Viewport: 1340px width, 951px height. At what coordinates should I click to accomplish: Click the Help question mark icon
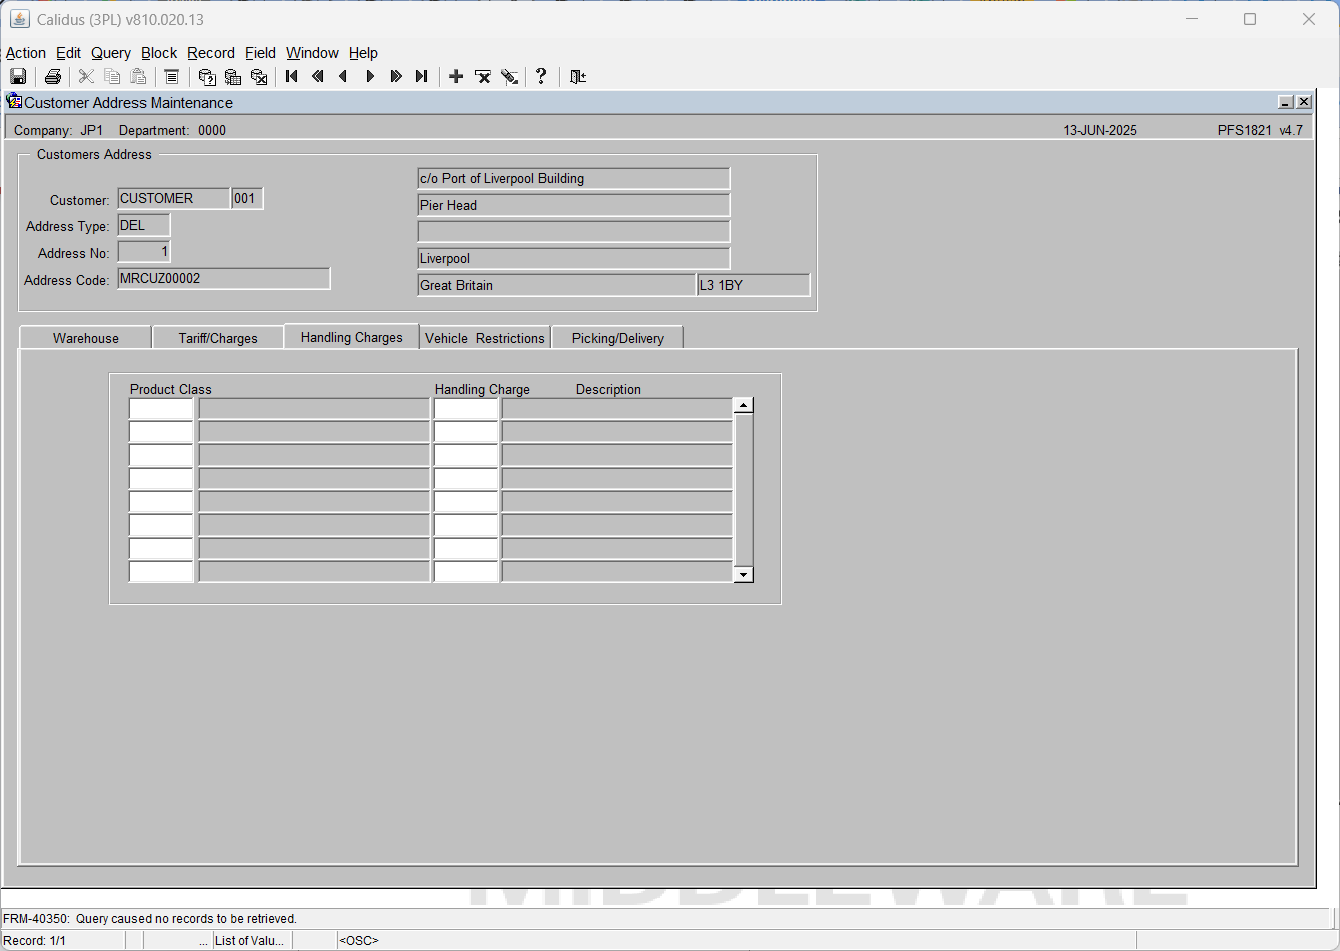click(541, 76)
